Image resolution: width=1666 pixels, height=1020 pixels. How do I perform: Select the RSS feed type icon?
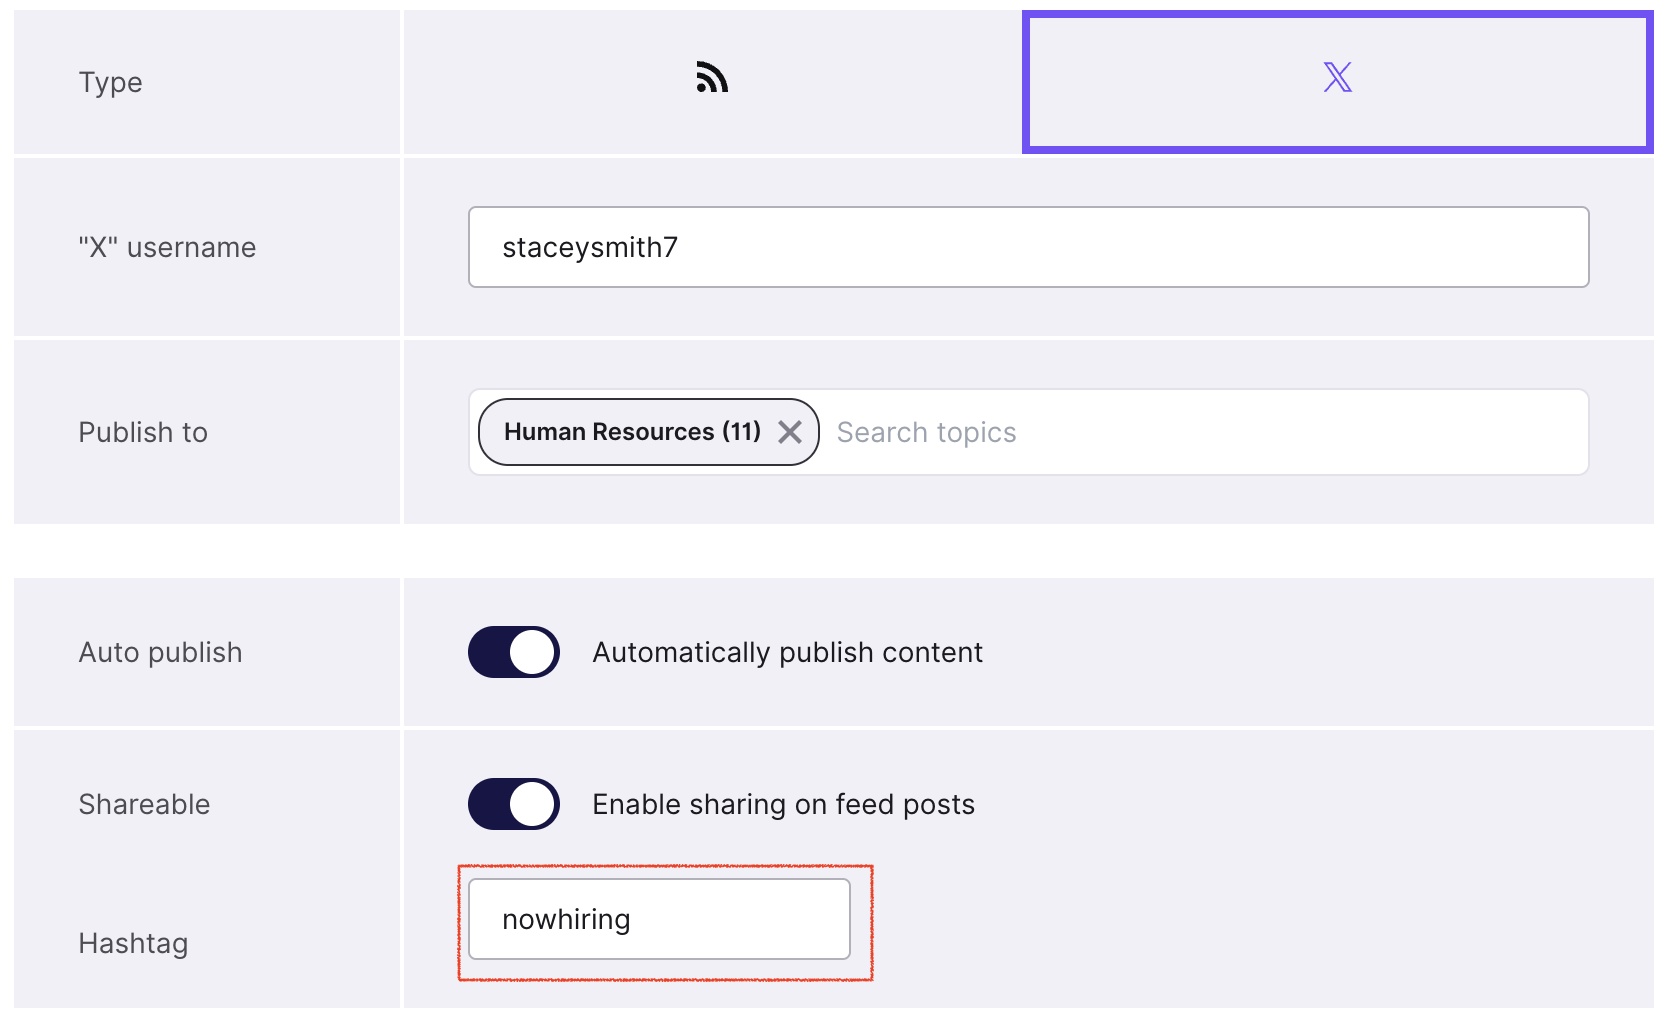pos(712,77)
